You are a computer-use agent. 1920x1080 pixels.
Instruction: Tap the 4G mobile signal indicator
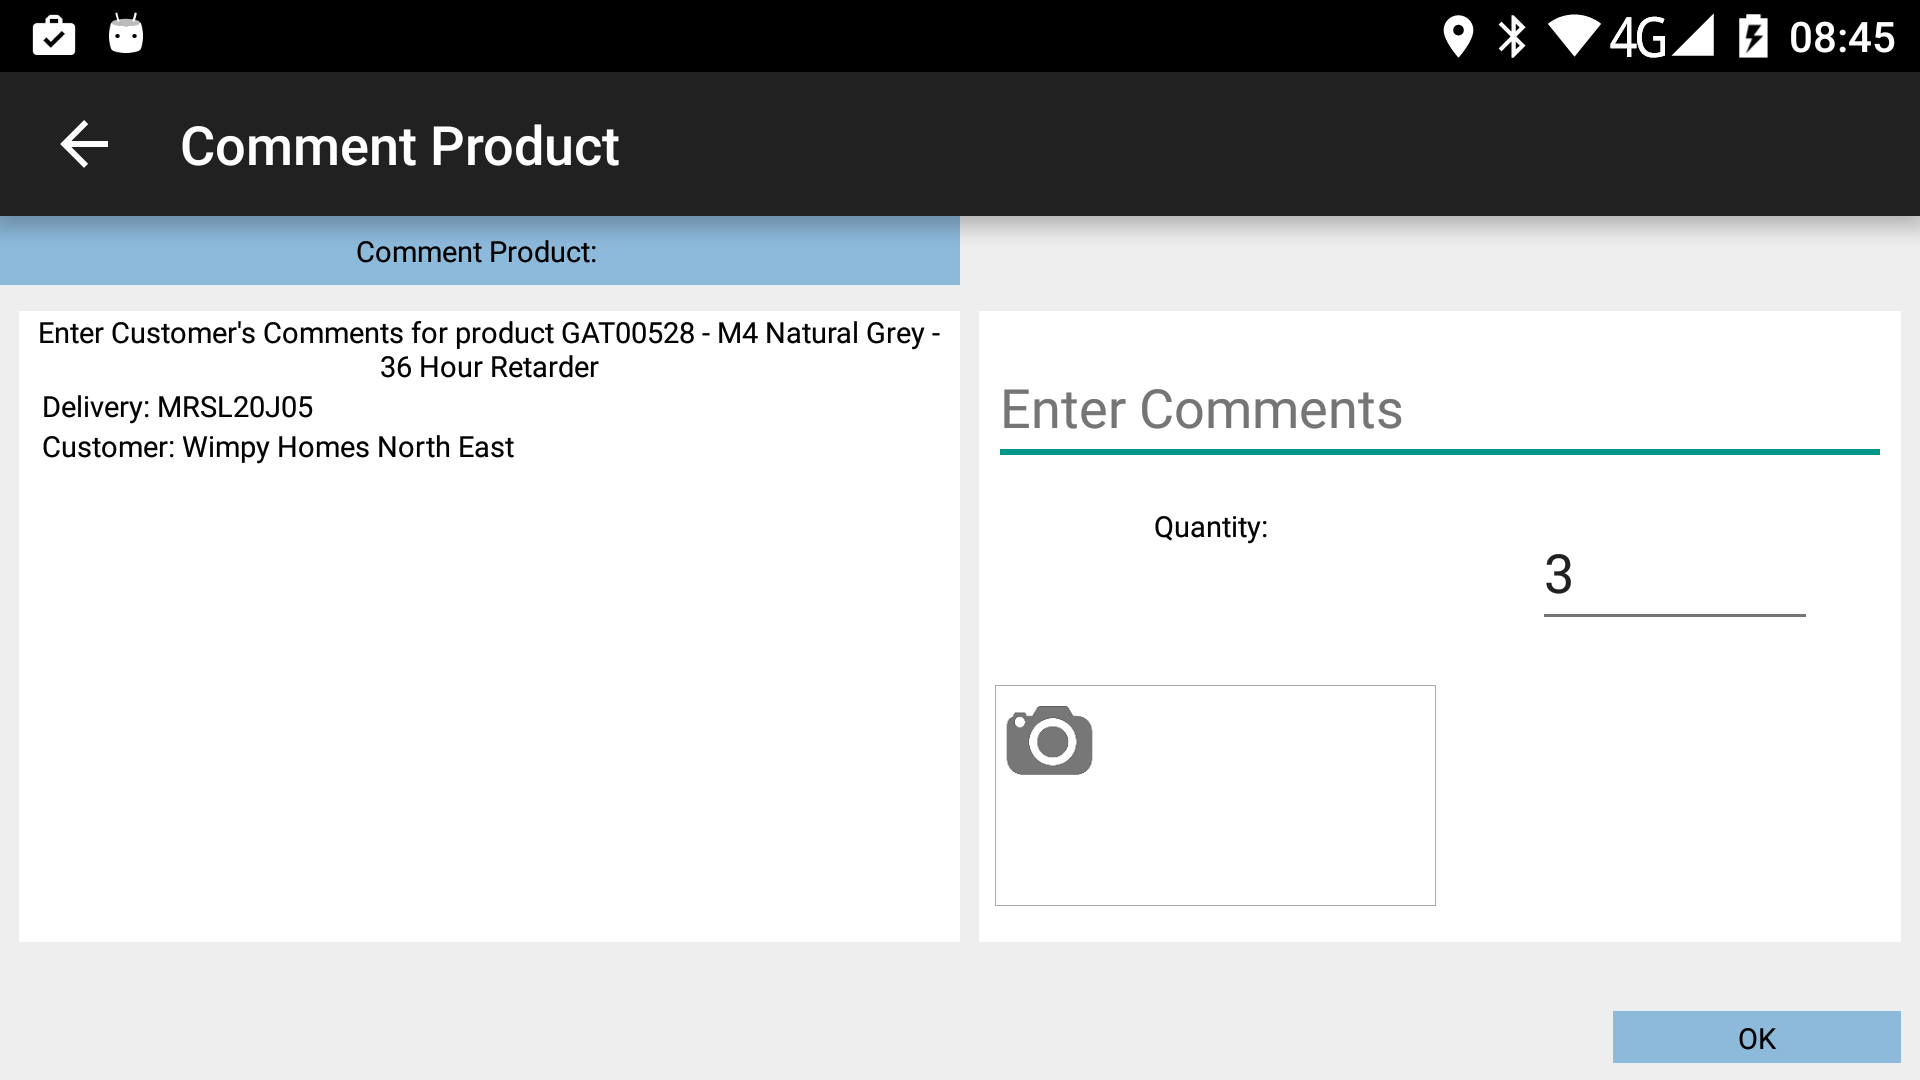pyautogui.click(x=1661, y=37)
